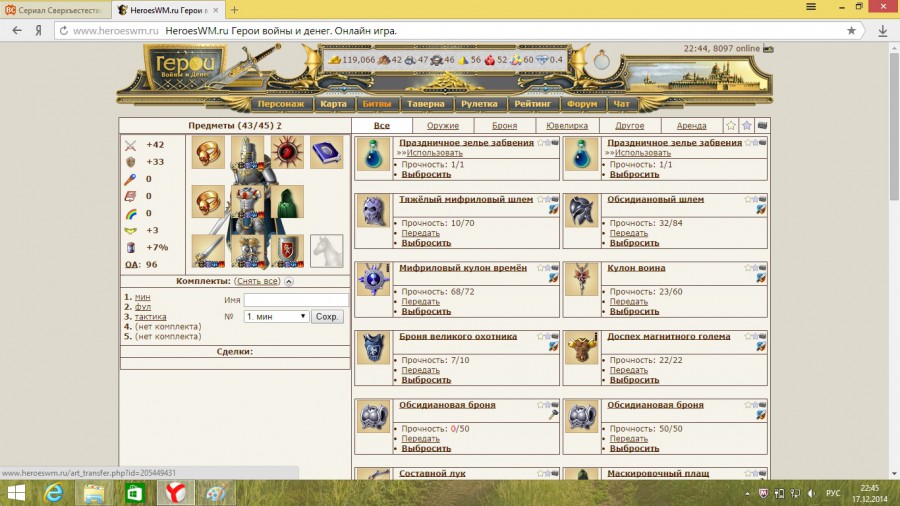
Task: Click the Герои Войны и Денег logo
Action: pos(185,68)
